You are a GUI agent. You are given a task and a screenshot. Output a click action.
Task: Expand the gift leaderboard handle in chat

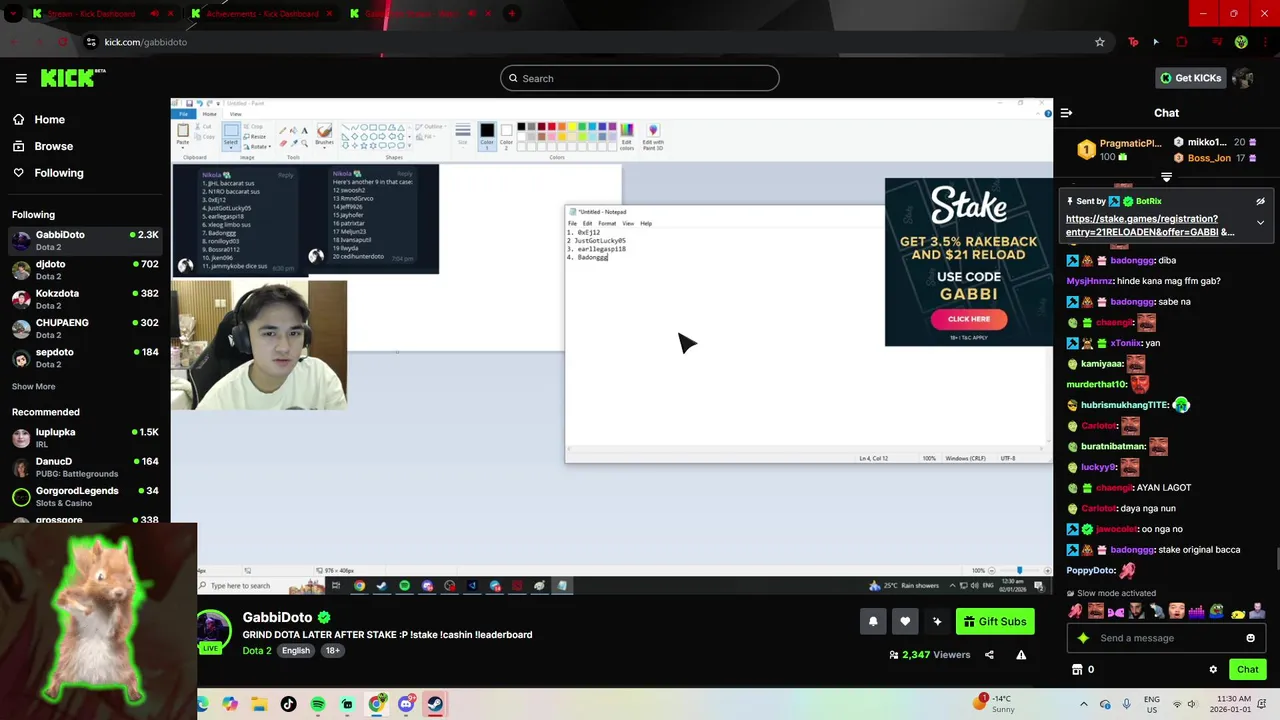point(1166,177)
